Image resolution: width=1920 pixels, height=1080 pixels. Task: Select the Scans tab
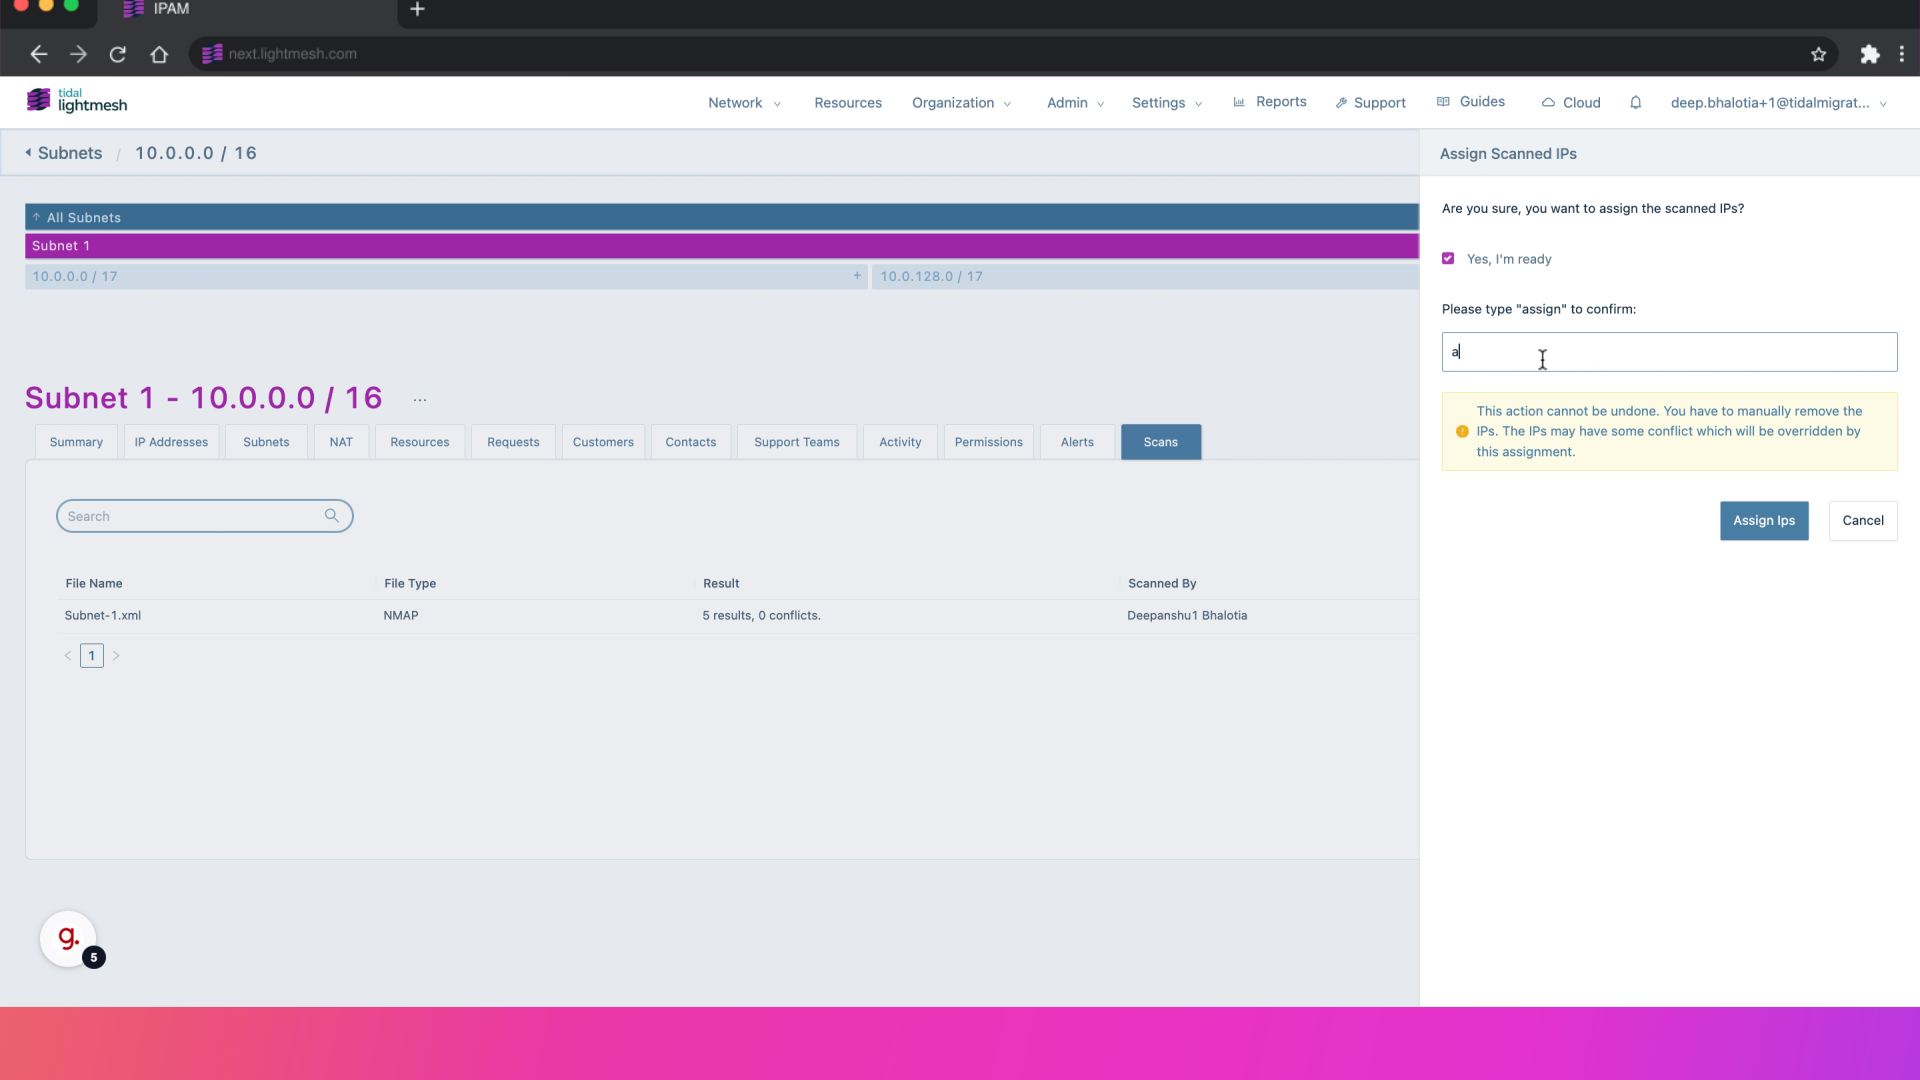(x=1160, y=442)
